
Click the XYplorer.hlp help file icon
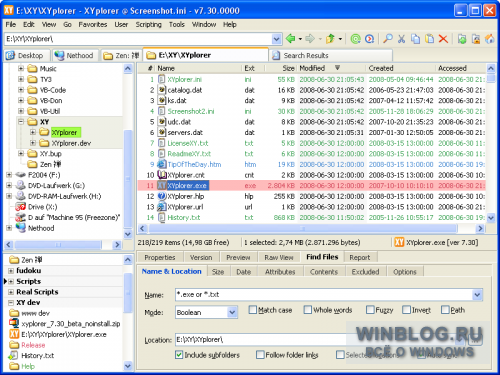(x=162, y=196)
